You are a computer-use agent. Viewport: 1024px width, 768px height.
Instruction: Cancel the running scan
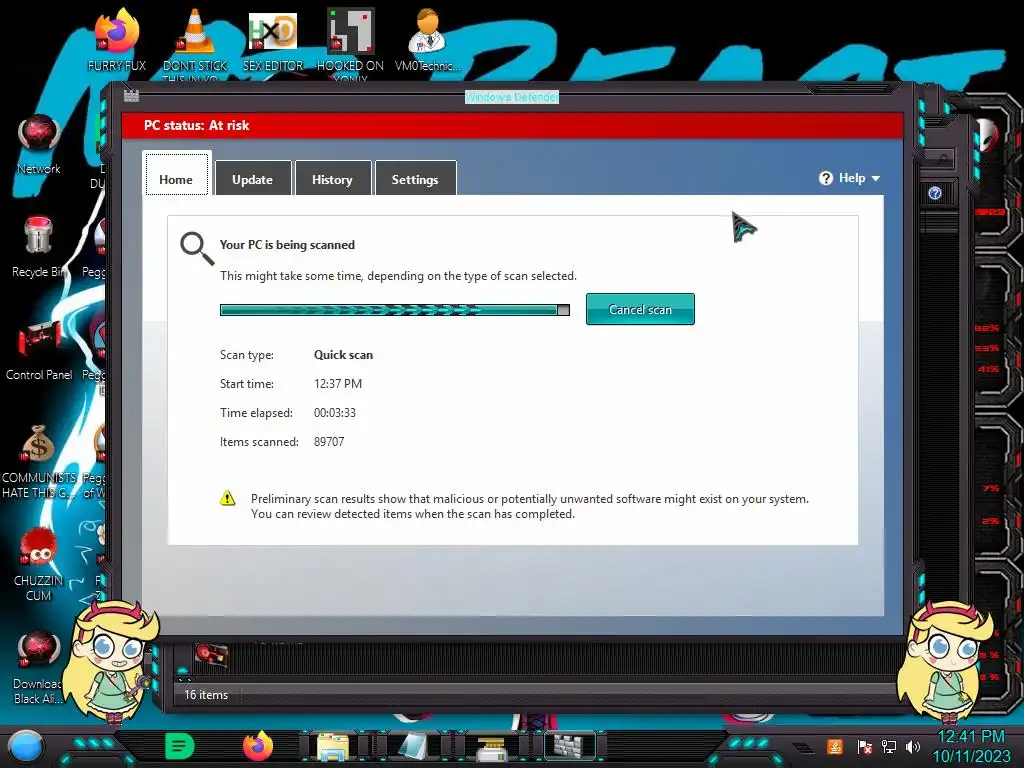pyautogui.click(x=640, y=309)
